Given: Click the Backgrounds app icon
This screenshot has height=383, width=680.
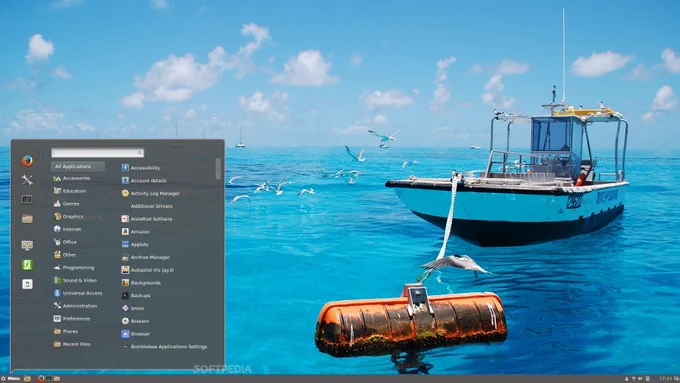Looking at the screenshot, I should click(125, 283).
